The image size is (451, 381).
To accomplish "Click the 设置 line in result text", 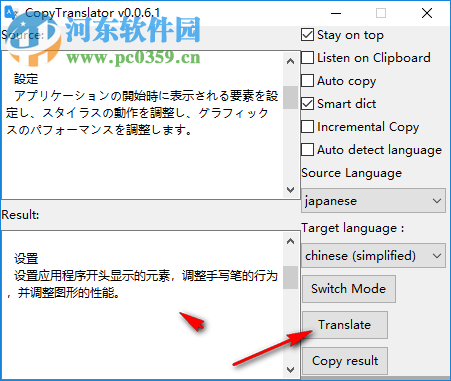I will (x=26, y=259).
